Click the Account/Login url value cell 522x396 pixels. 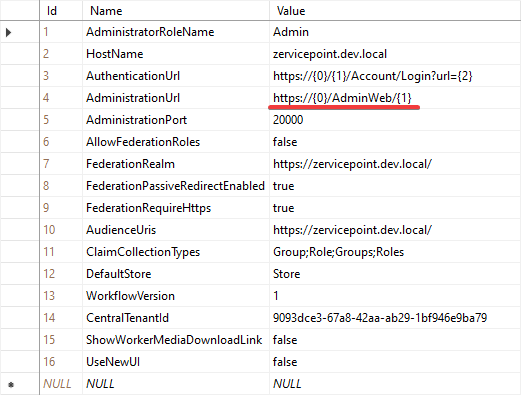pyautogui.click(x=395, y=76)
